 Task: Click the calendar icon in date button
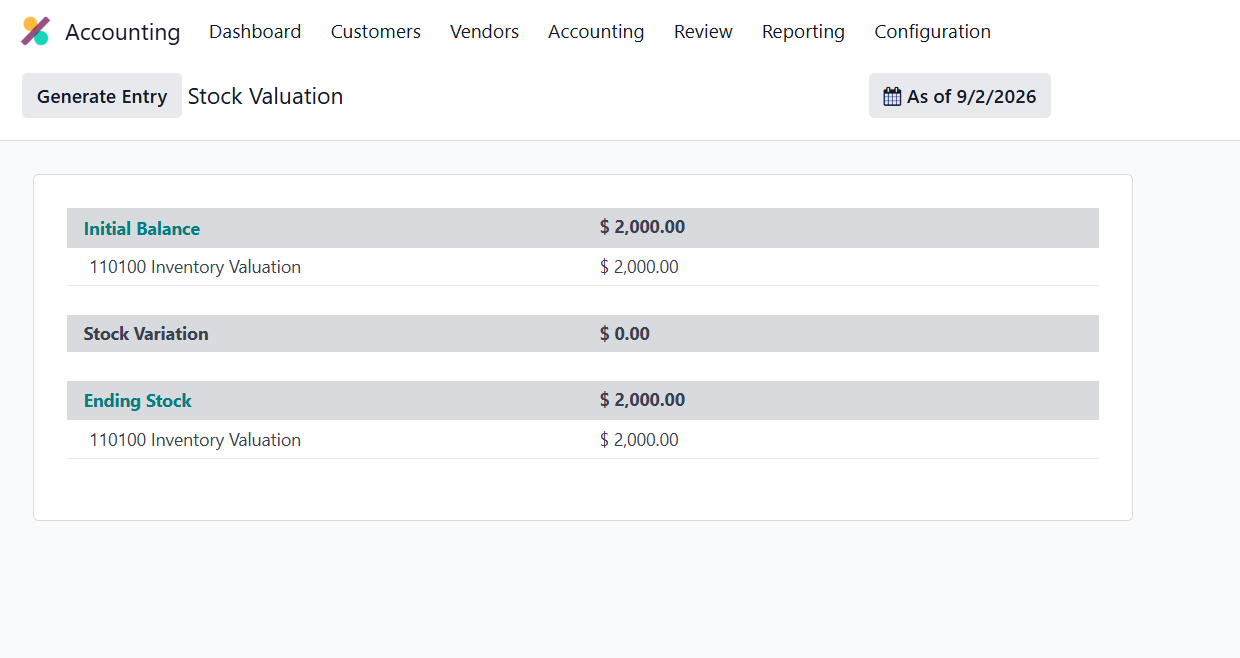[892, 97]
